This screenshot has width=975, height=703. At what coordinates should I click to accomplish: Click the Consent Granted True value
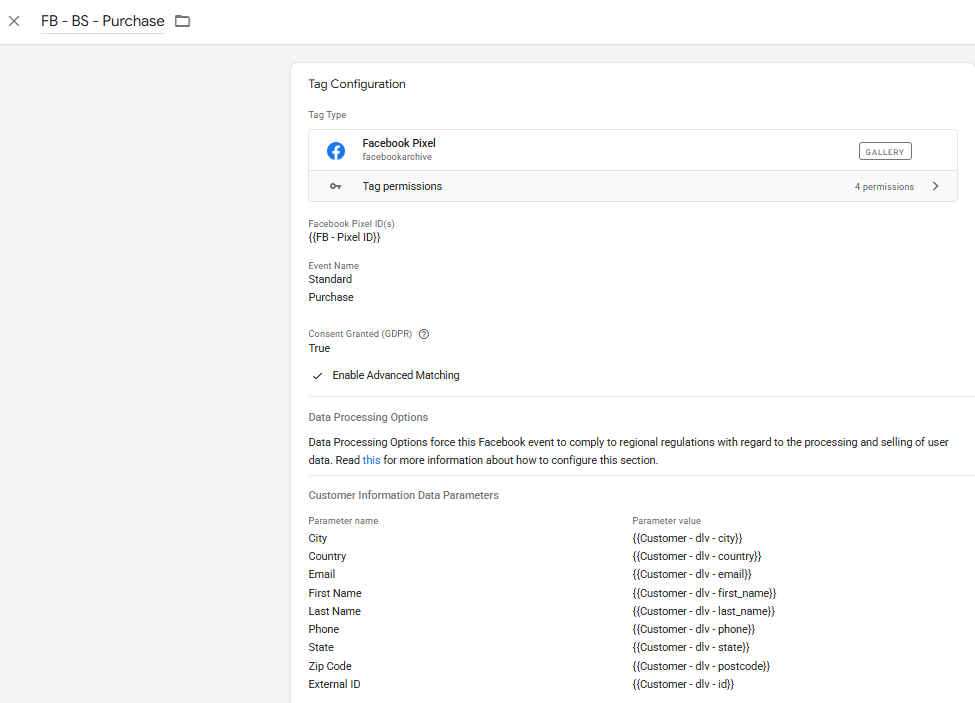coord(319,349)
